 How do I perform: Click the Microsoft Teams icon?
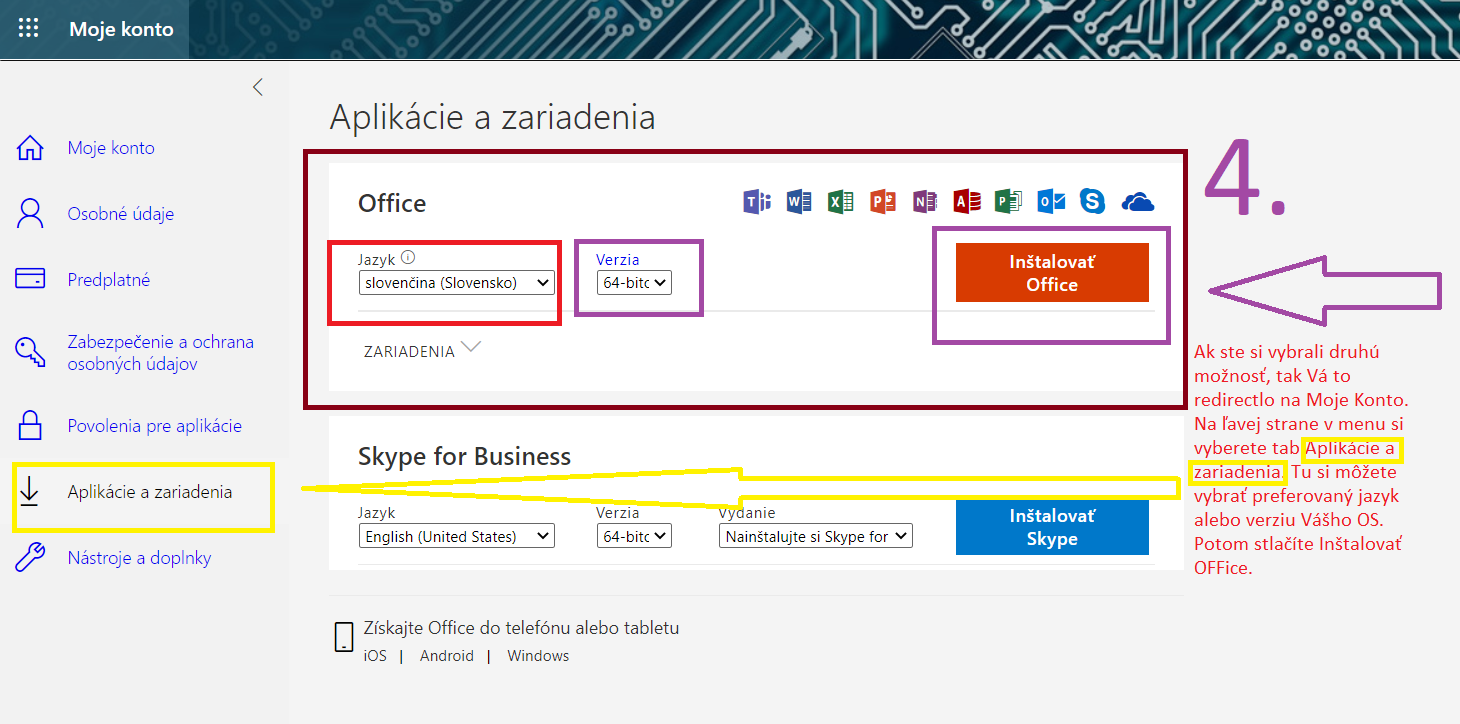click(x=757, y=202)
